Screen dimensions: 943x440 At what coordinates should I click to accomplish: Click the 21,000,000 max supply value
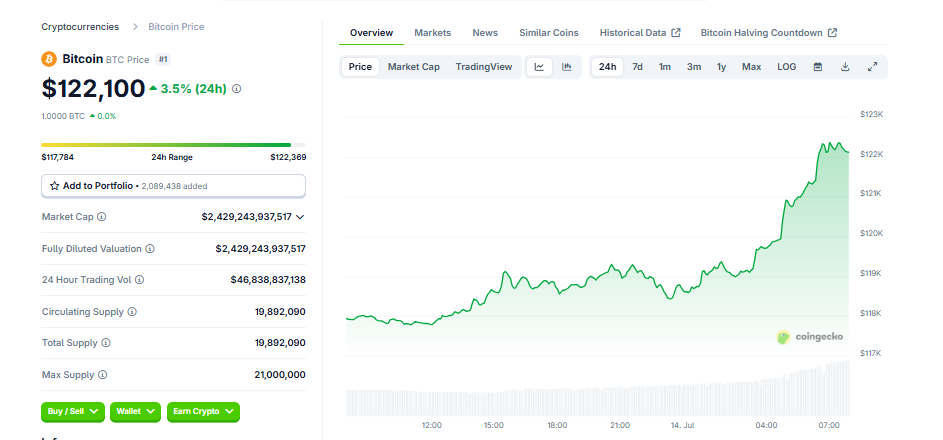[280, 374]
